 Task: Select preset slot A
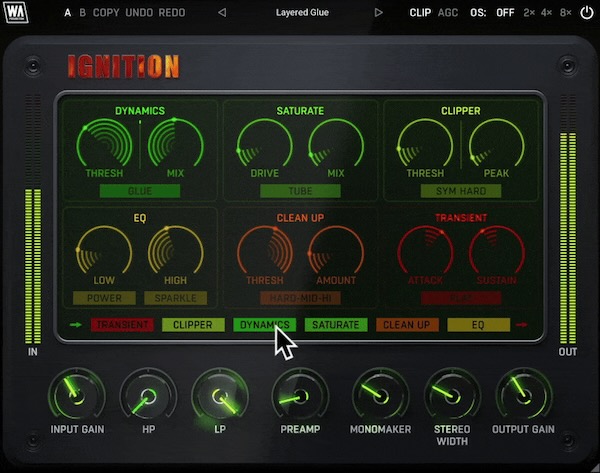click(68, 13)
